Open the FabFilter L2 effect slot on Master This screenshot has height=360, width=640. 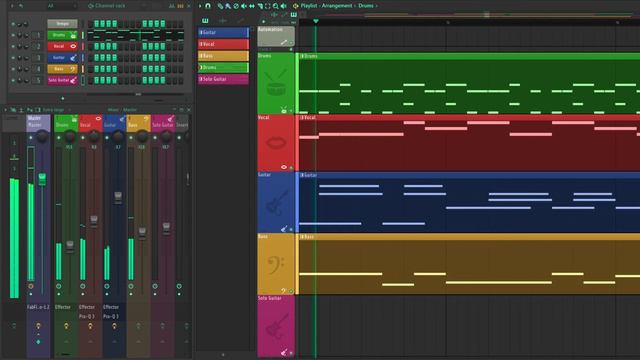pyautogui.click(x=38, y=307)
